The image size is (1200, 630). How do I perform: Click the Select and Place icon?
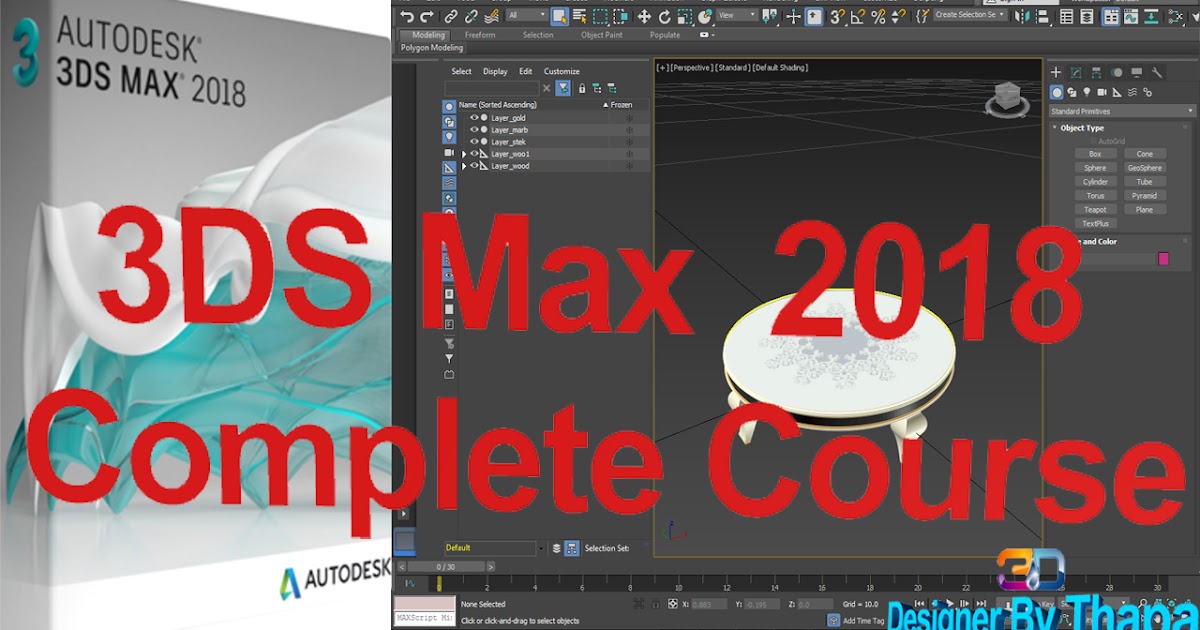coord(704,16)
